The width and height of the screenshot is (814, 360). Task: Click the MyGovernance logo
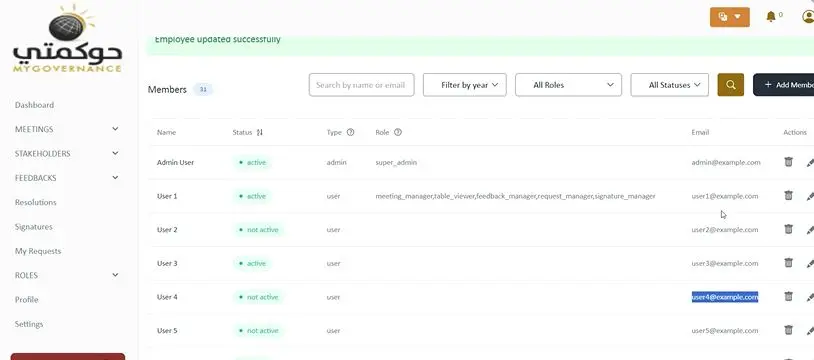tap(67, 38)
